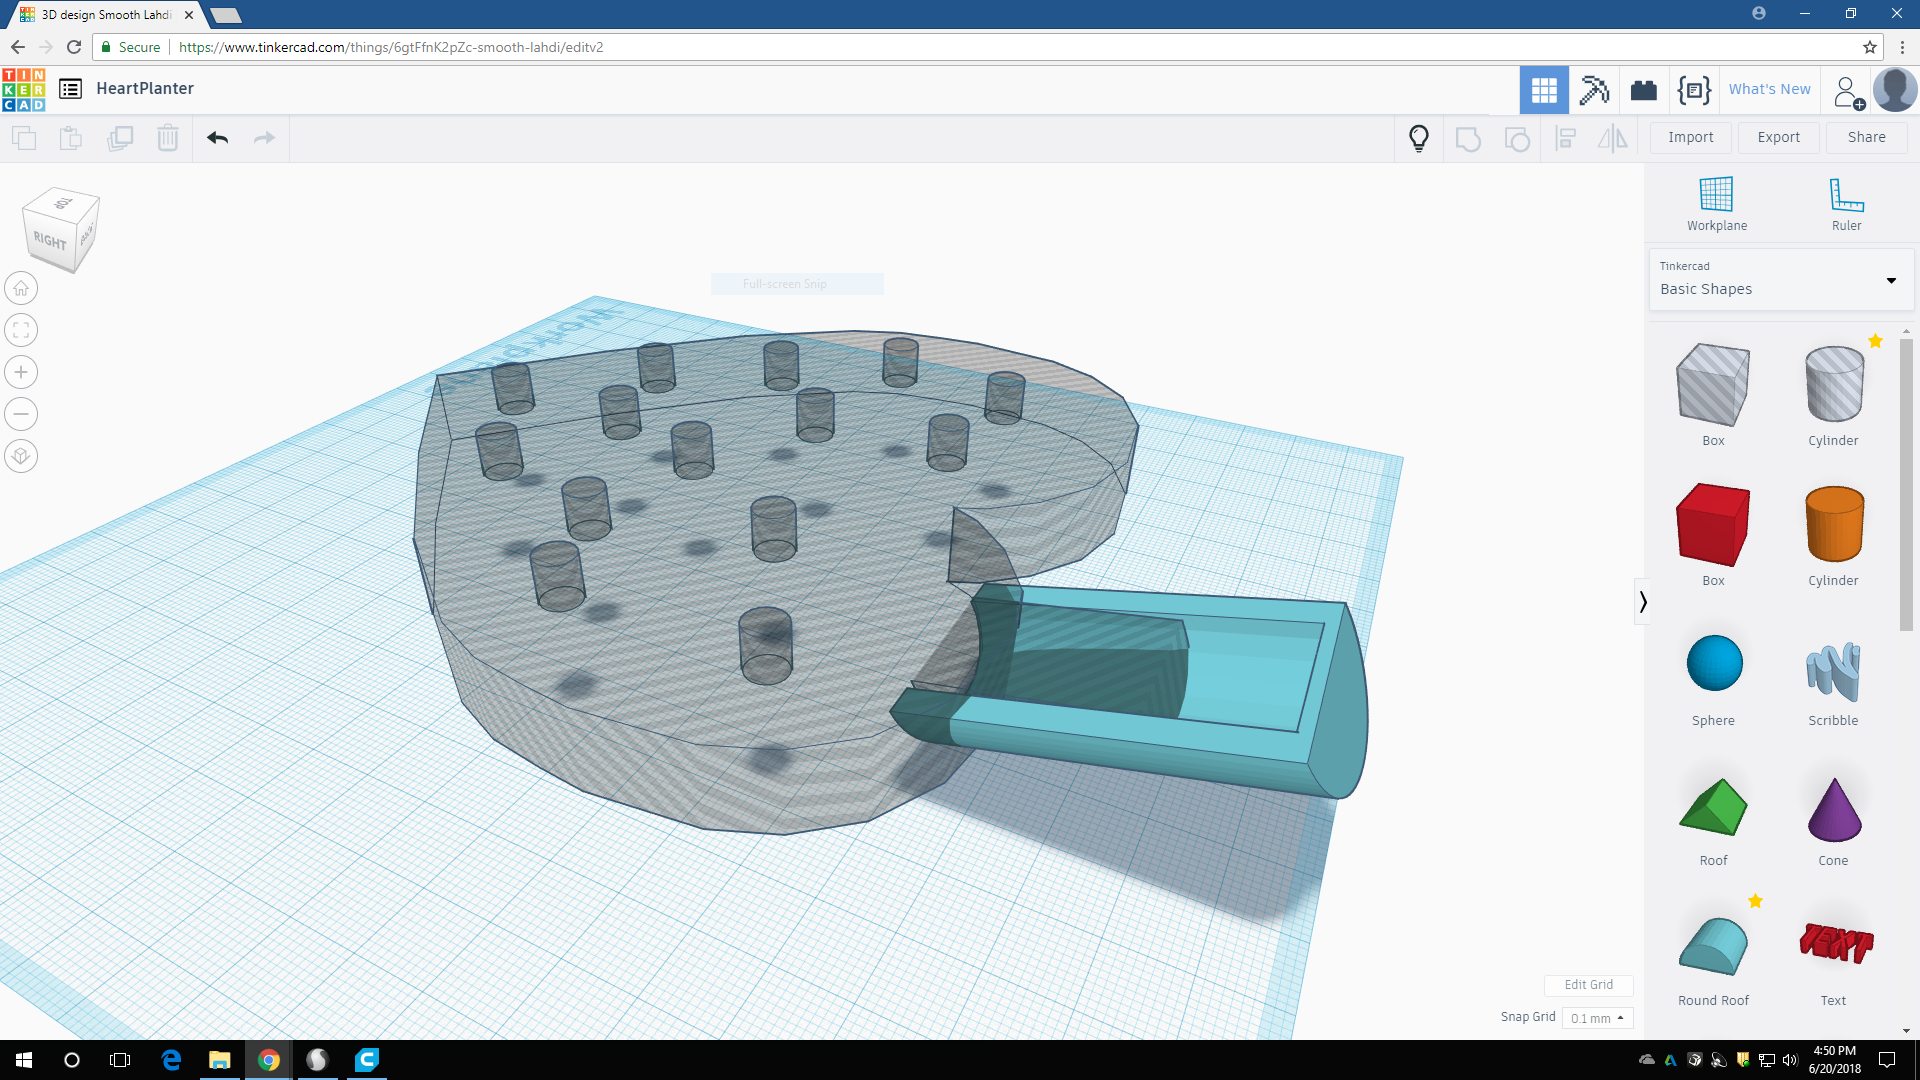Screen dimensions: 1920x1080
Task: Click the Cone shape in sidebar
Action: click(x=1833, y=811)
